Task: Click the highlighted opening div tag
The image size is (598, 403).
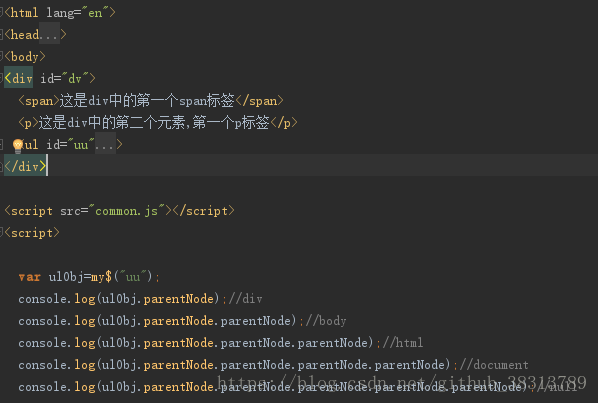Action: click(18, 78)
